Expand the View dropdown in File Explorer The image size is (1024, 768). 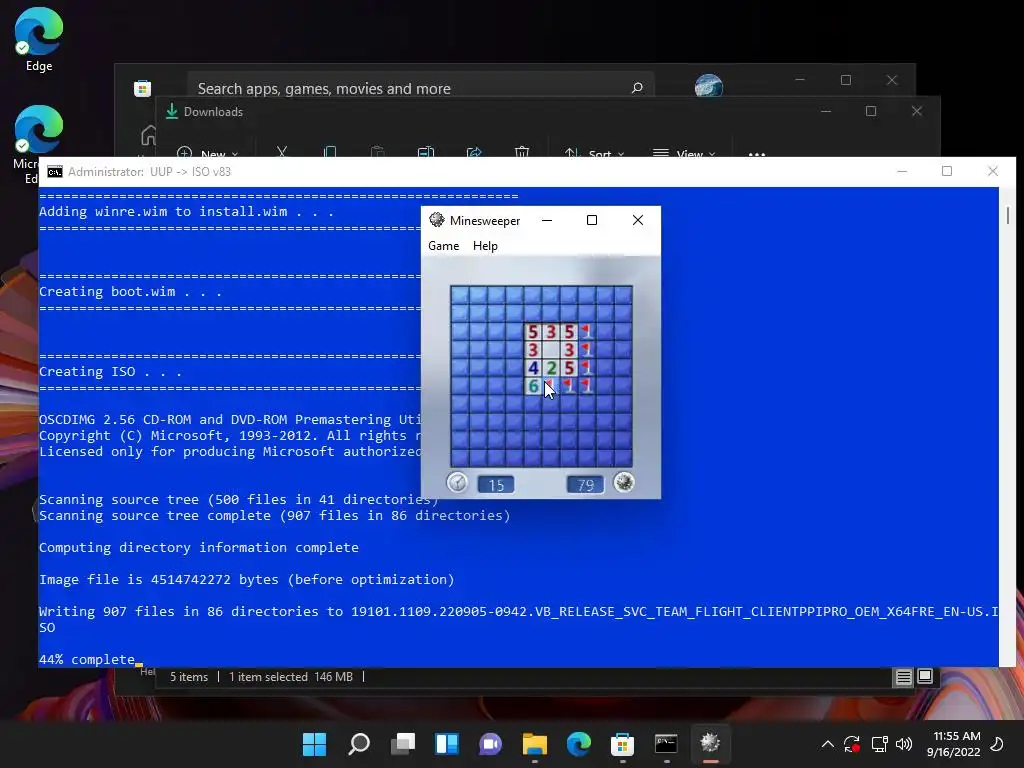(x=684, y=154)
